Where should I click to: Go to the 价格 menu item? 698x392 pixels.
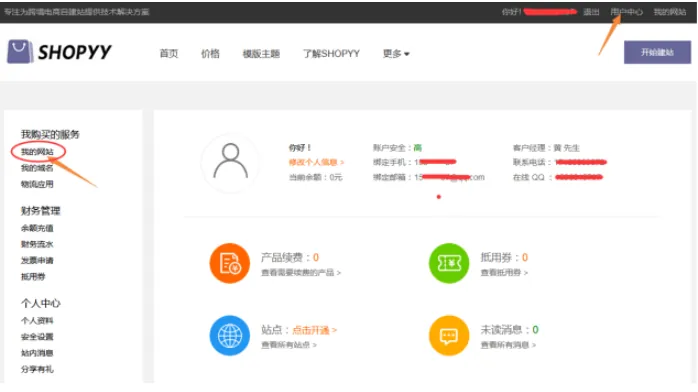(x=210, y=53)
